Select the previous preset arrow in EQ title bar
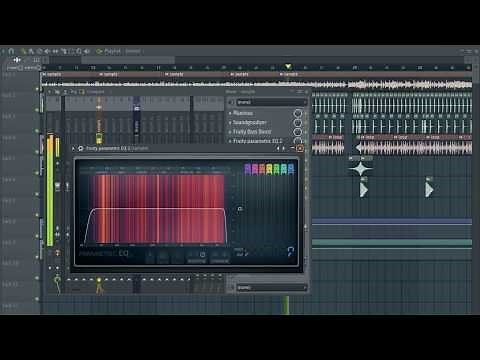This screenshot has width=480, height=360. [278, 148]
